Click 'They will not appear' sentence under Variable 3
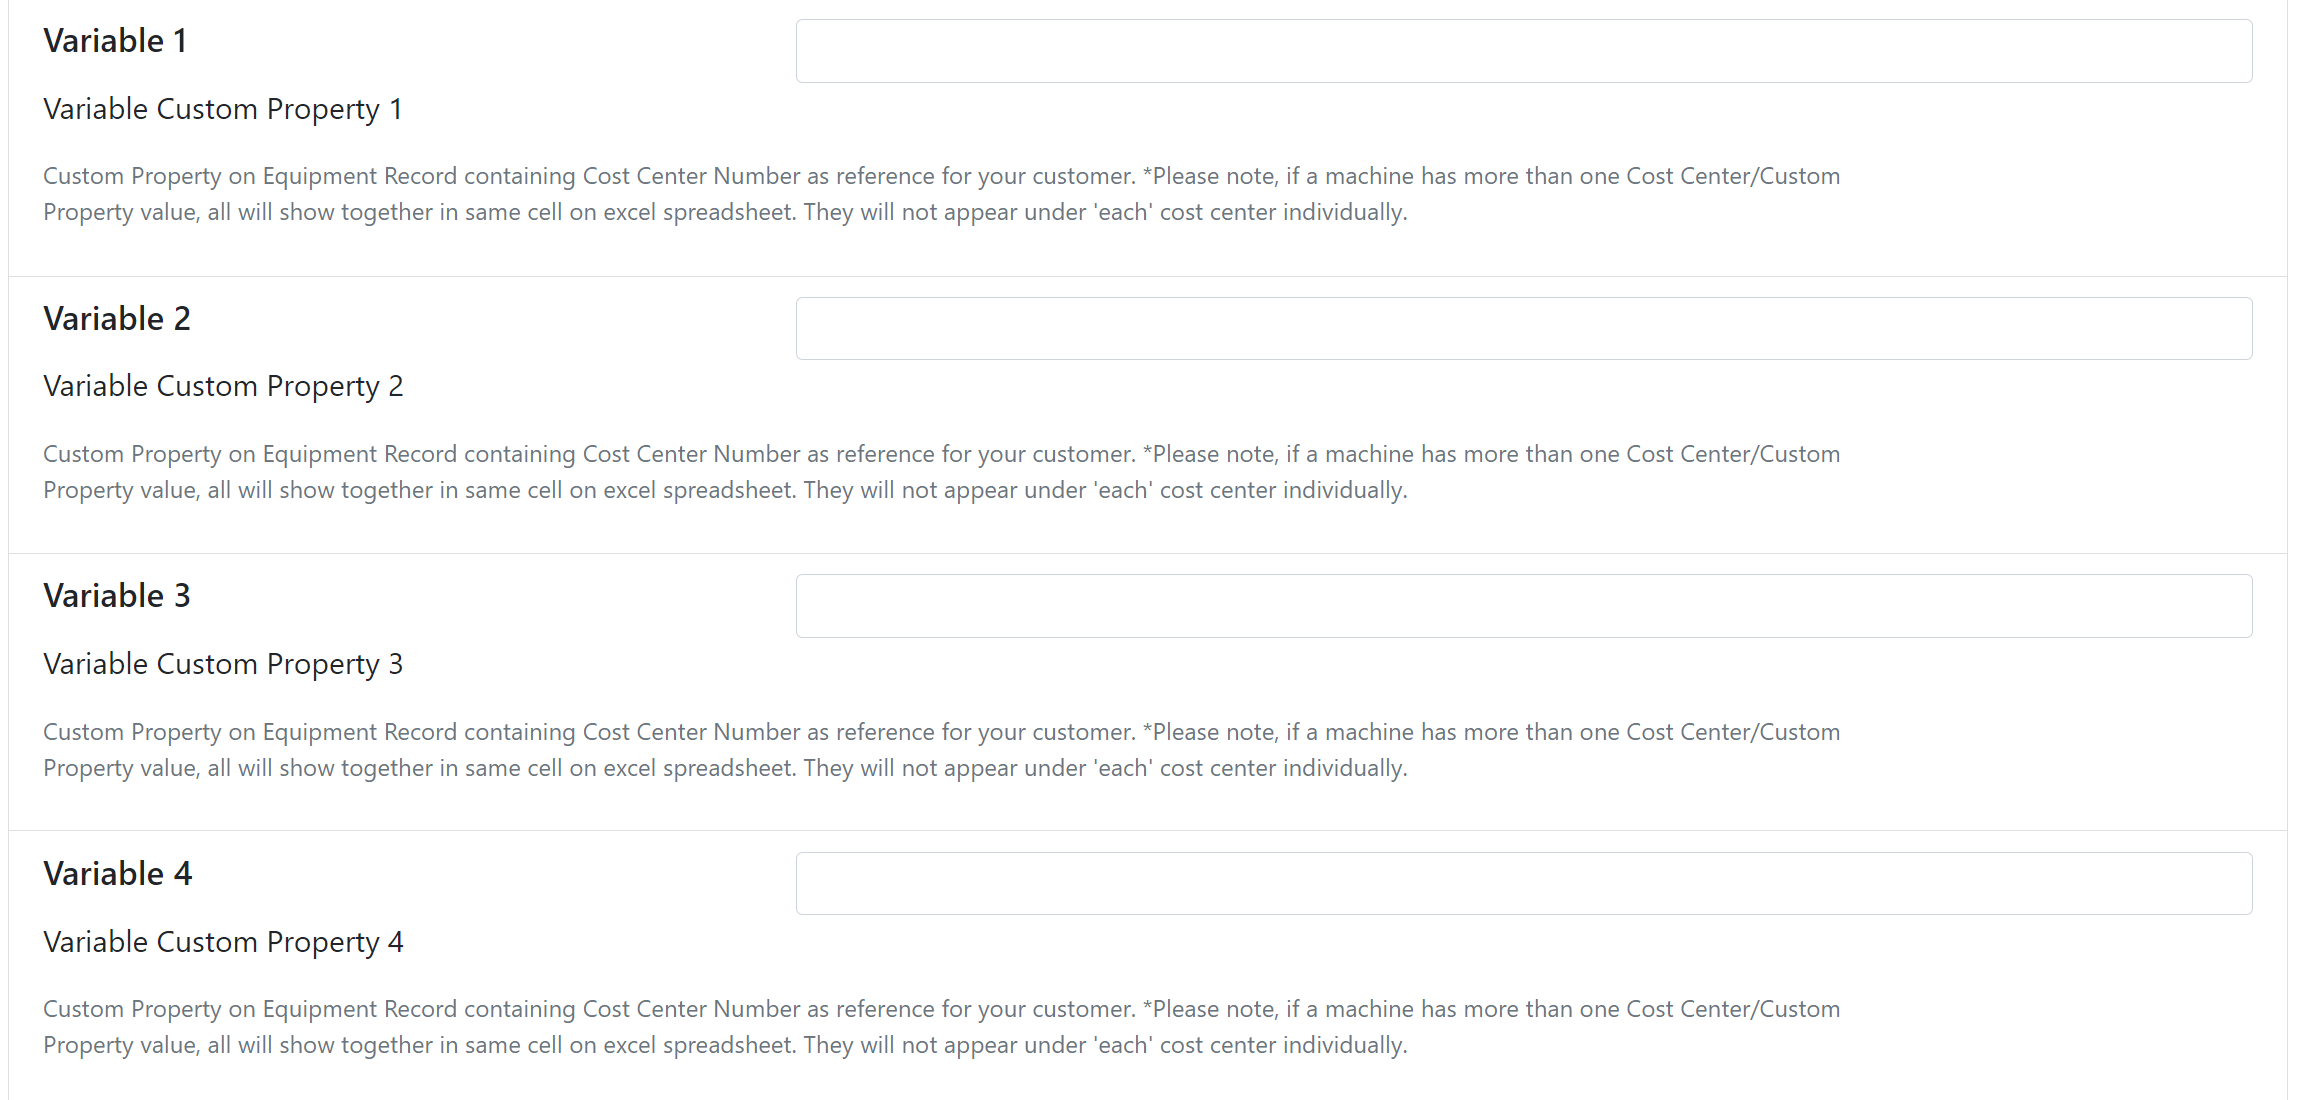This screenshot has height=1100, width=2310. (x=1105, y=768)
